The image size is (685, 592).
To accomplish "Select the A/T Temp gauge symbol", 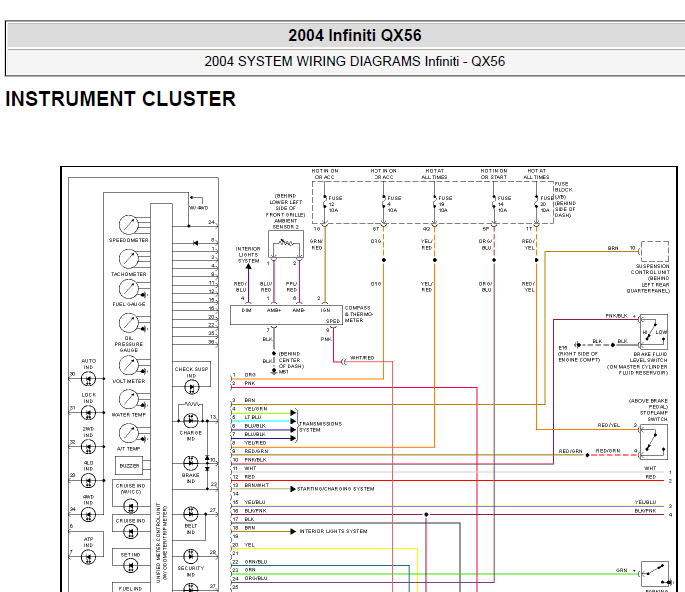I will [x=129, y=433].
